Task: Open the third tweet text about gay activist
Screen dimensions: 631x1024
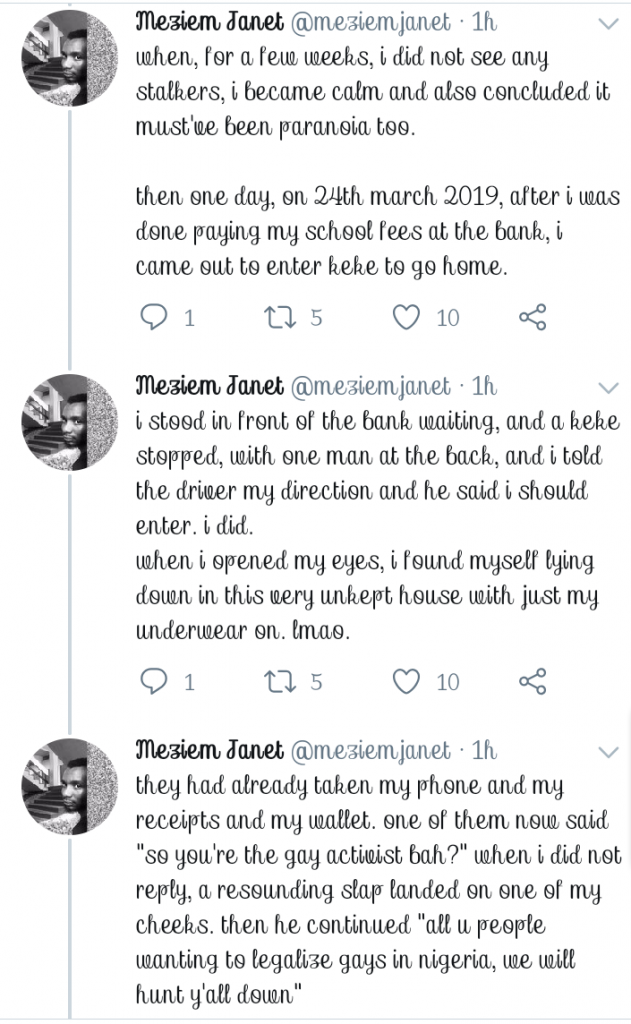Action: (x=378, y=890)
